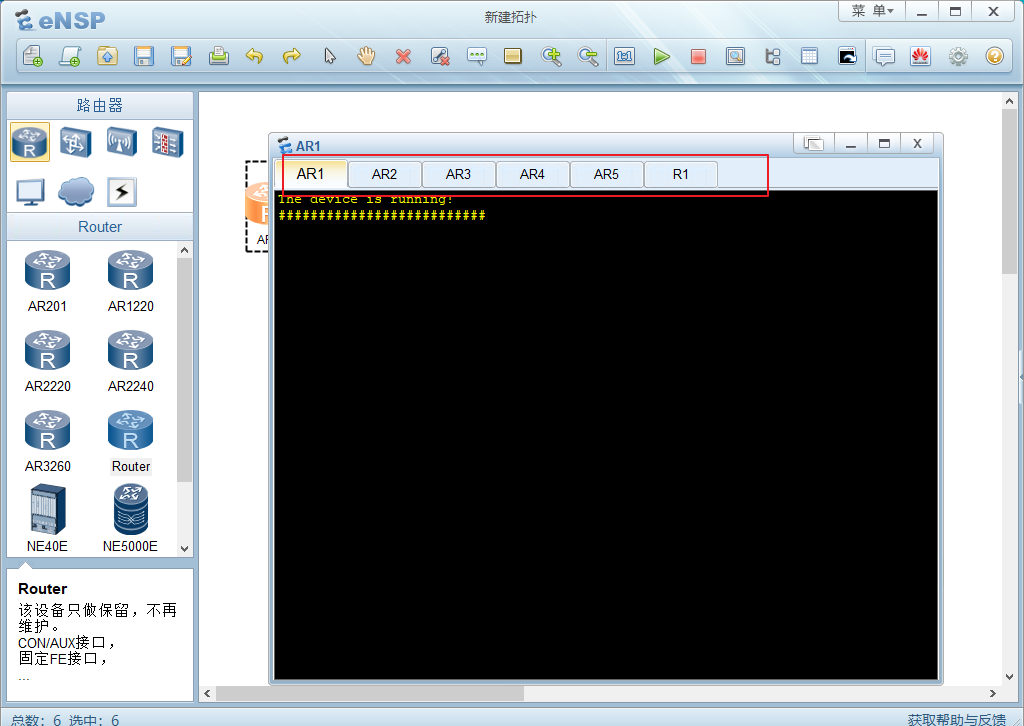
Task: Click the Undo arrow icon
Action: 255,56
